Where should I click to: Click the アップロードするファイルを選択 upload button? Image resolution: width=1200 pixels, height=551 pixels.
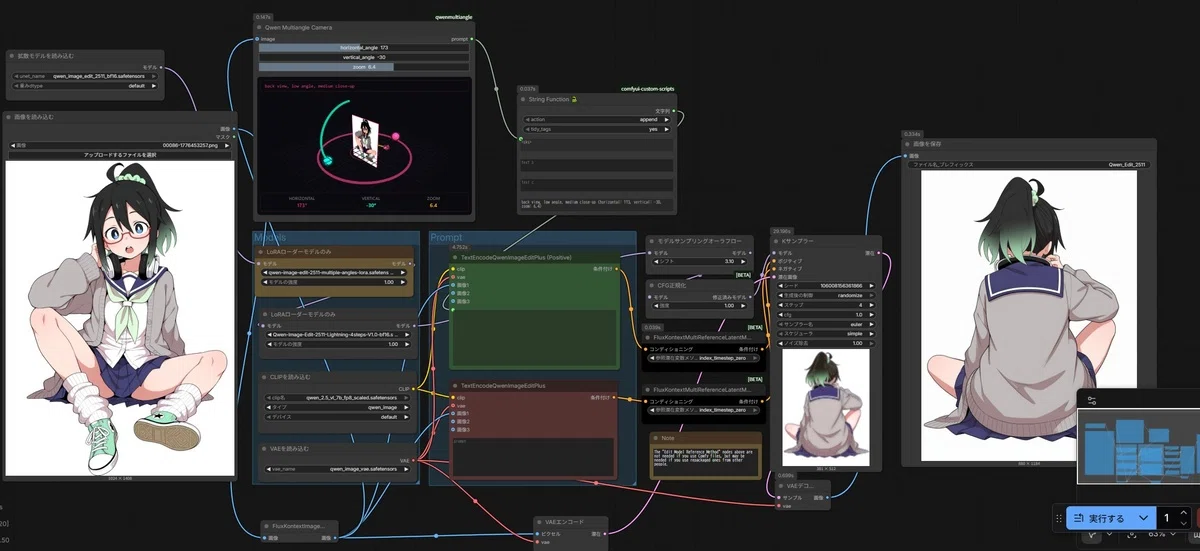pos(119,155)
